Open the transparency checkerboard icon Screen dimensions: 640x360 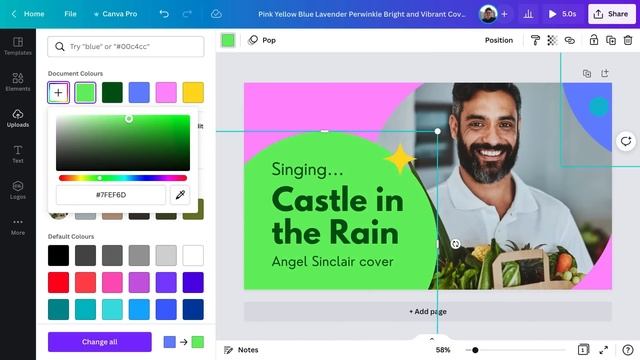[552, 40]
